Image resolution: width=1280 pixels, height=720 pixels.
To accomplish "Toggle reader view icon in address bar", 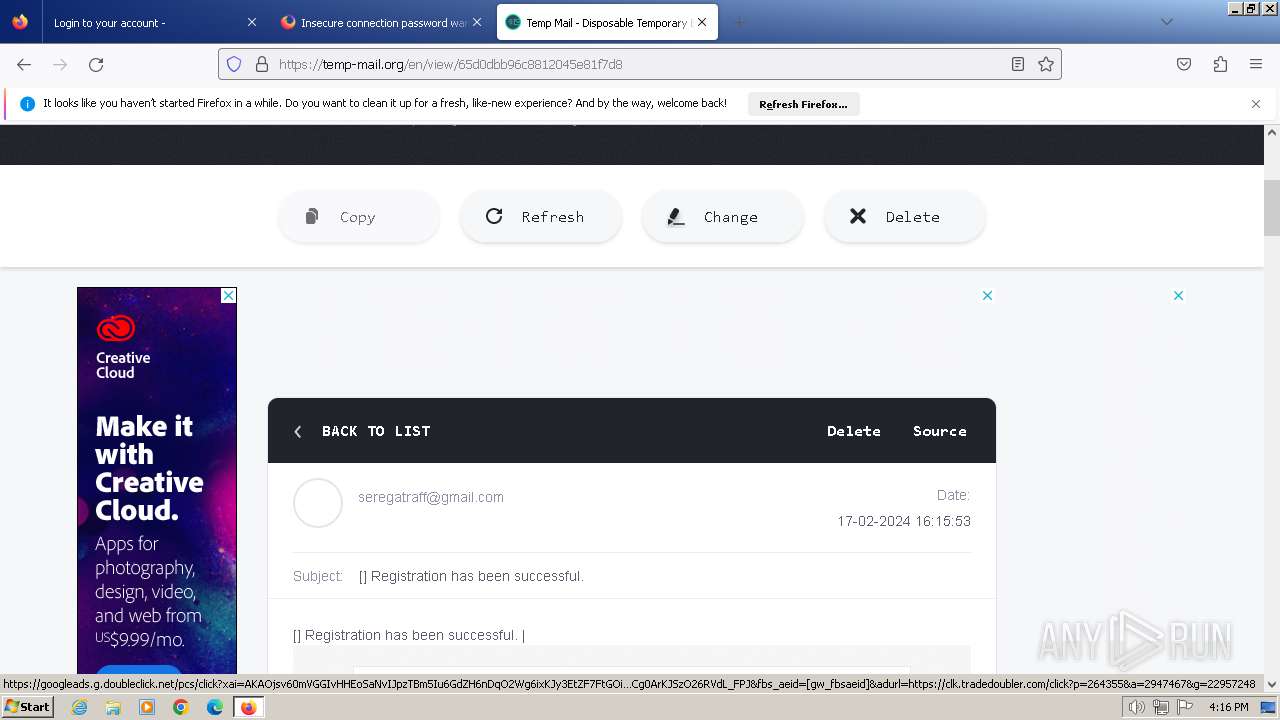I will tap(1018, 64).
